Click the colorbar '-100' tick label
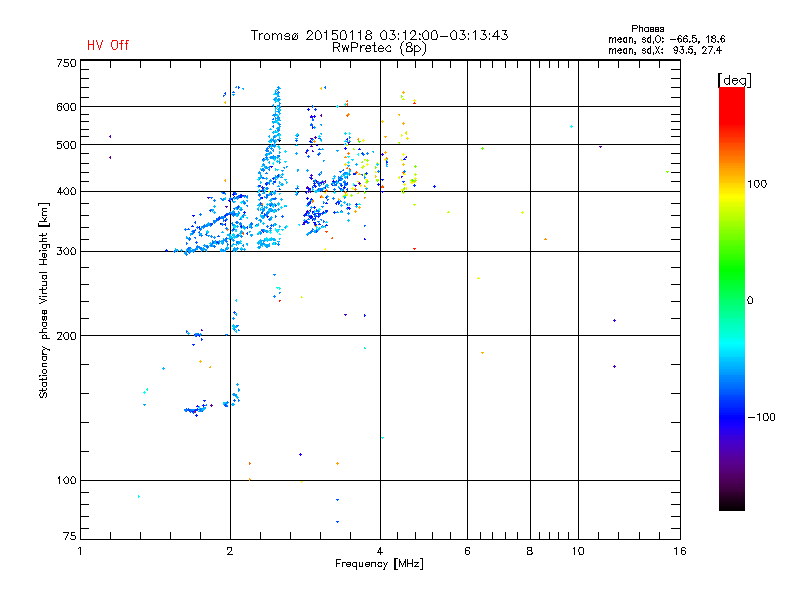 point(762,417)
